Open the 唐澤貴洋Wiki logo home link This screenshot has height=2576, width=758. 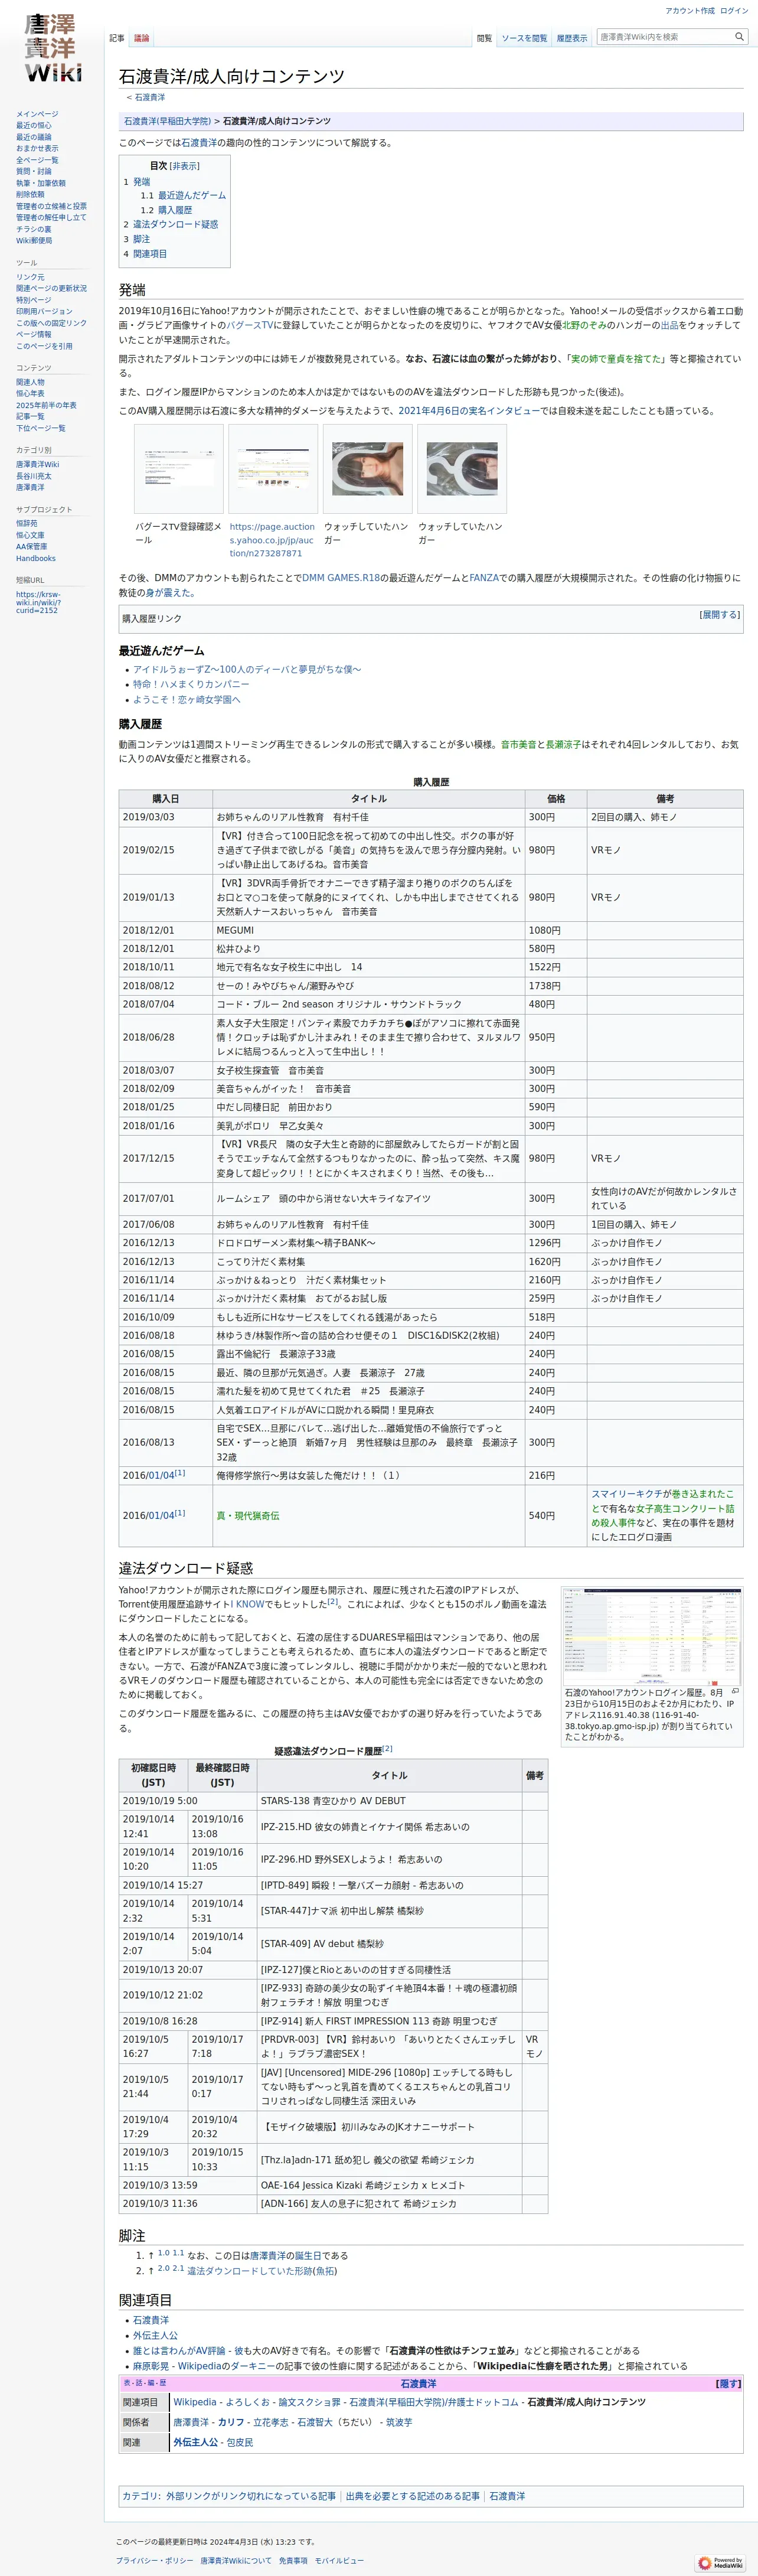52,47
